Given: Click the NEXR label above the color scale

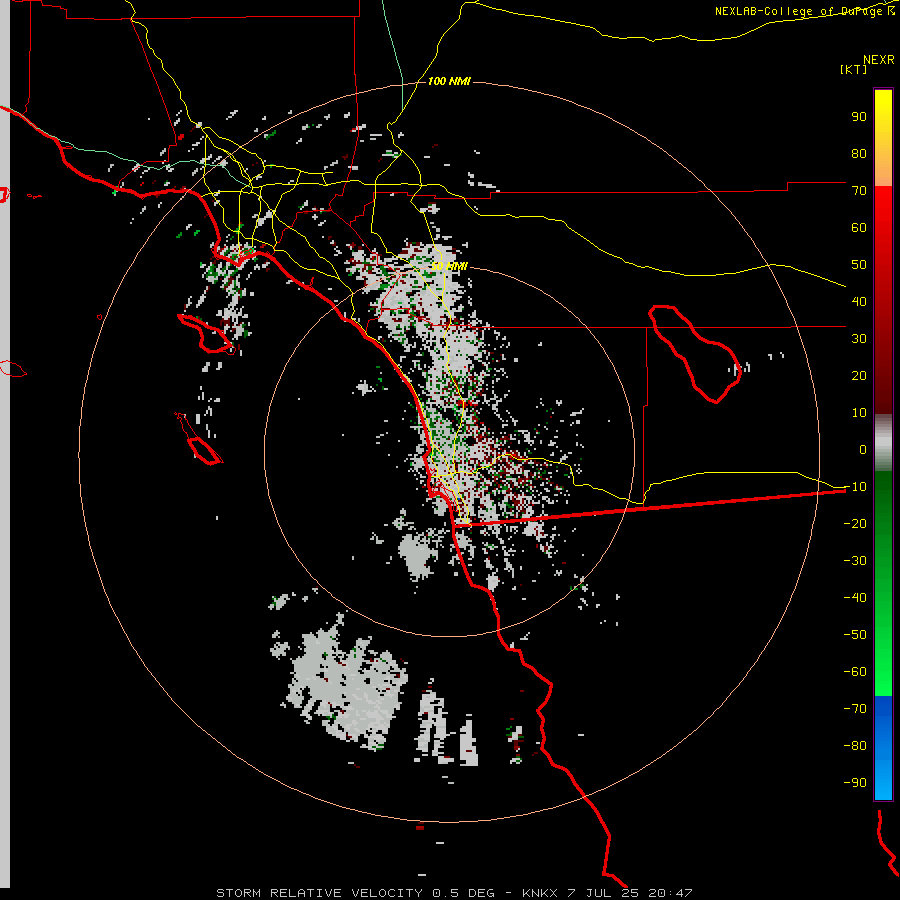Looking at the screenshot, I should coord(879,60).
